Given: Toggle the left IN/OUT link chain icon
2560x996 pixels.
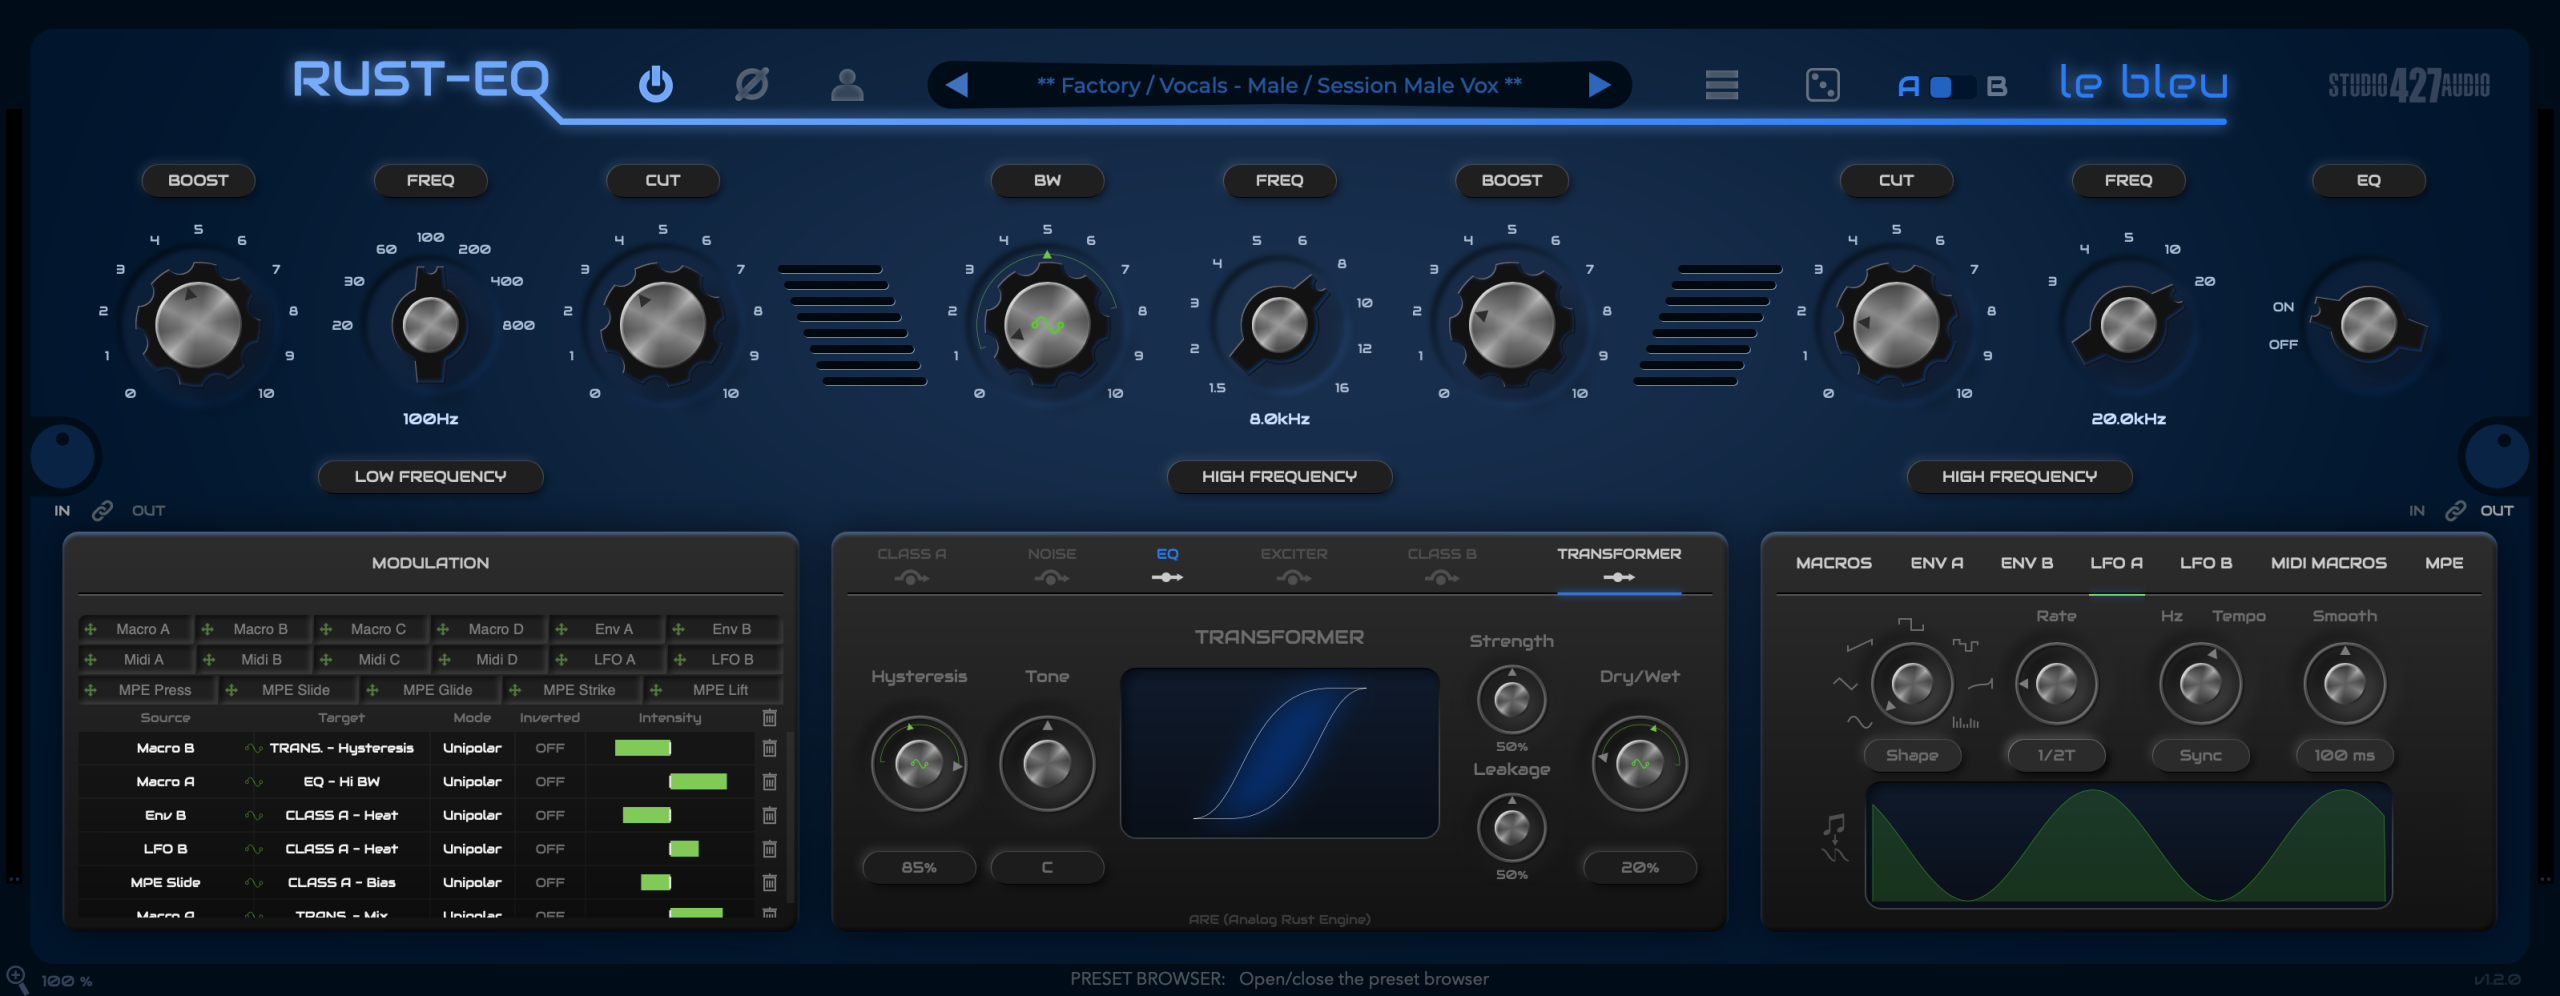Looking at the screenshot, I should coord(102,511).
